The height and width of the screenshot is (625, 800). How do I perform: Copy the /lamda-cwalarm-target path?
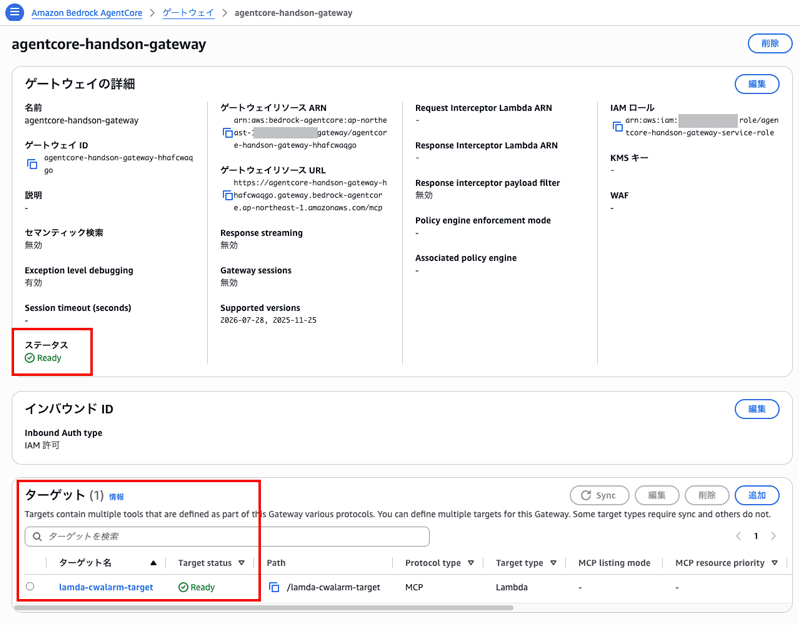(x=274, y=587)
